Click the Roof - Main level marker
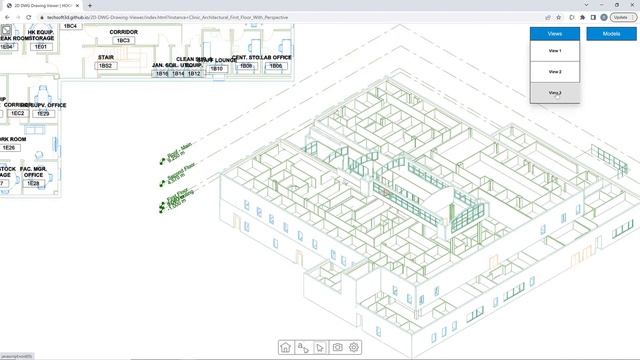 pyautogui.click(x=176, y=154)
